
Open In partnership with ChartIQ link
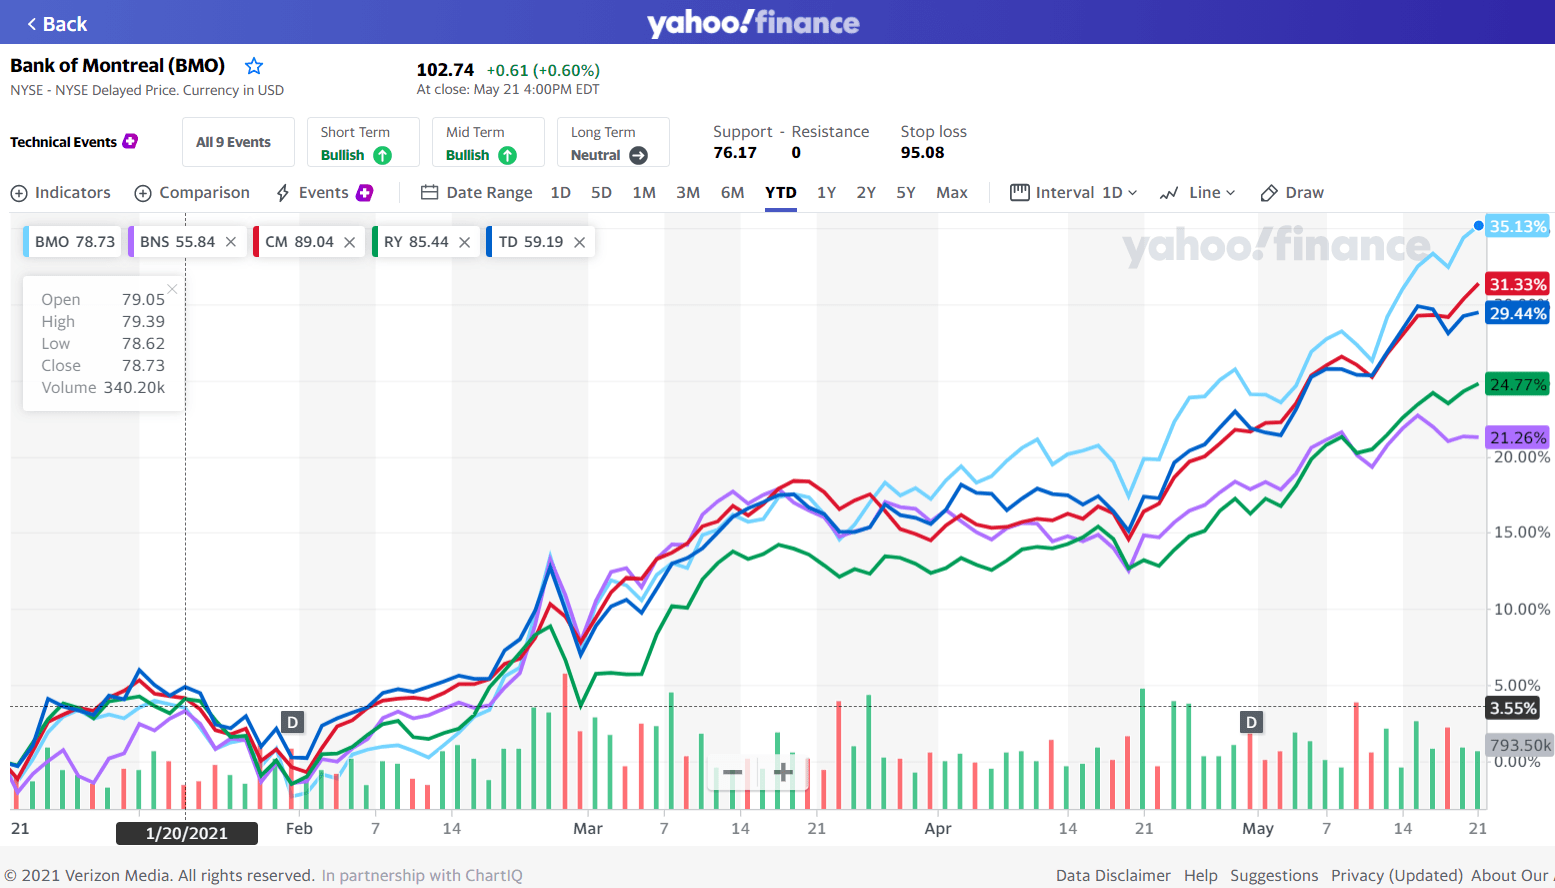tap(422, 875)
